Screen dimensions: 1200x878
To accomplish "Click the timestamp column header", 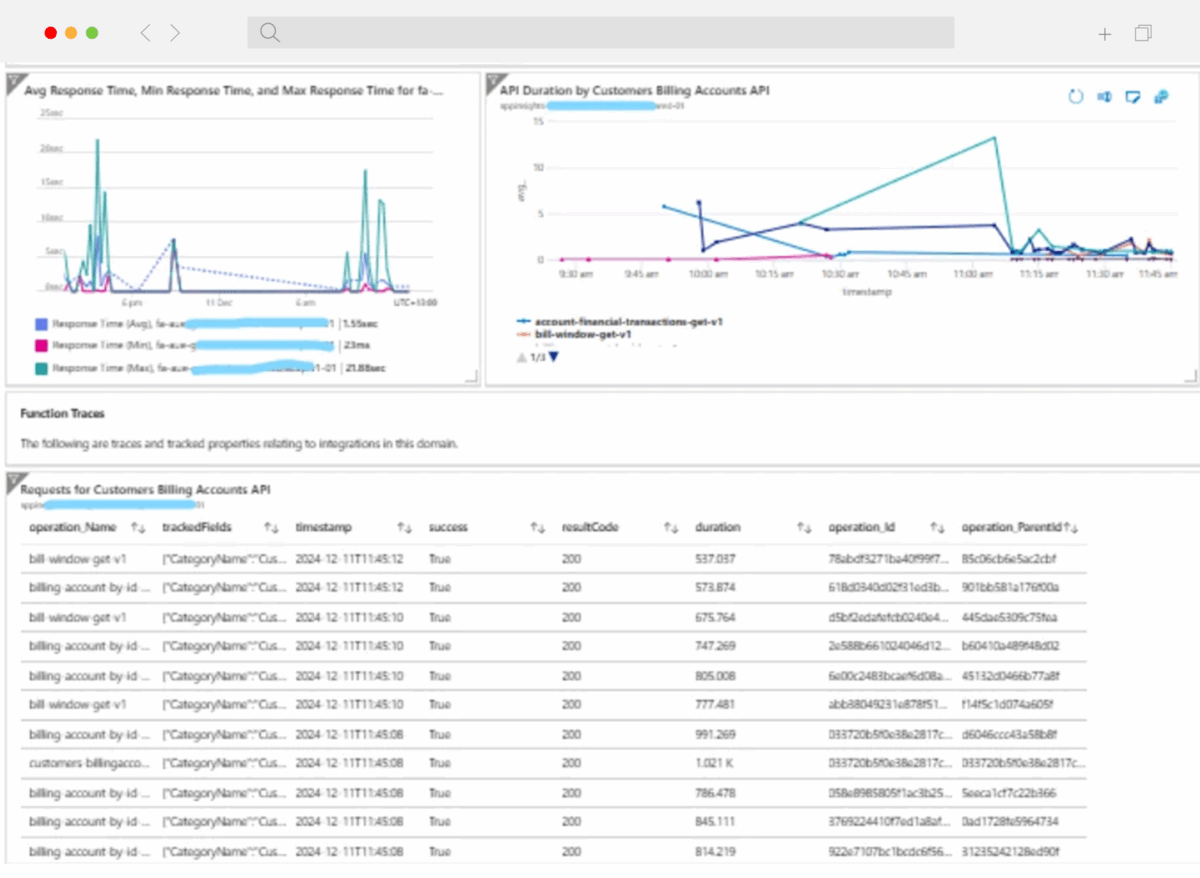I will (x=323, y=527).
